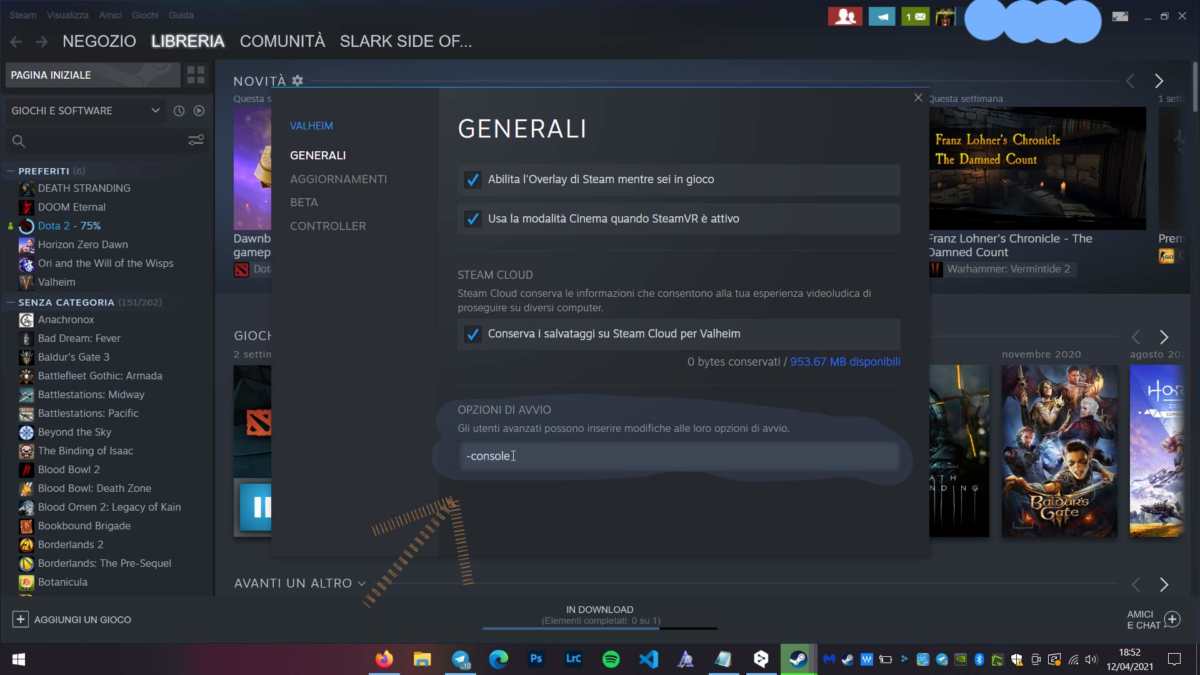The height and width of the screenshot is (675, 1200).
Task: Open the Steam menu
Action: click(23, 16)
